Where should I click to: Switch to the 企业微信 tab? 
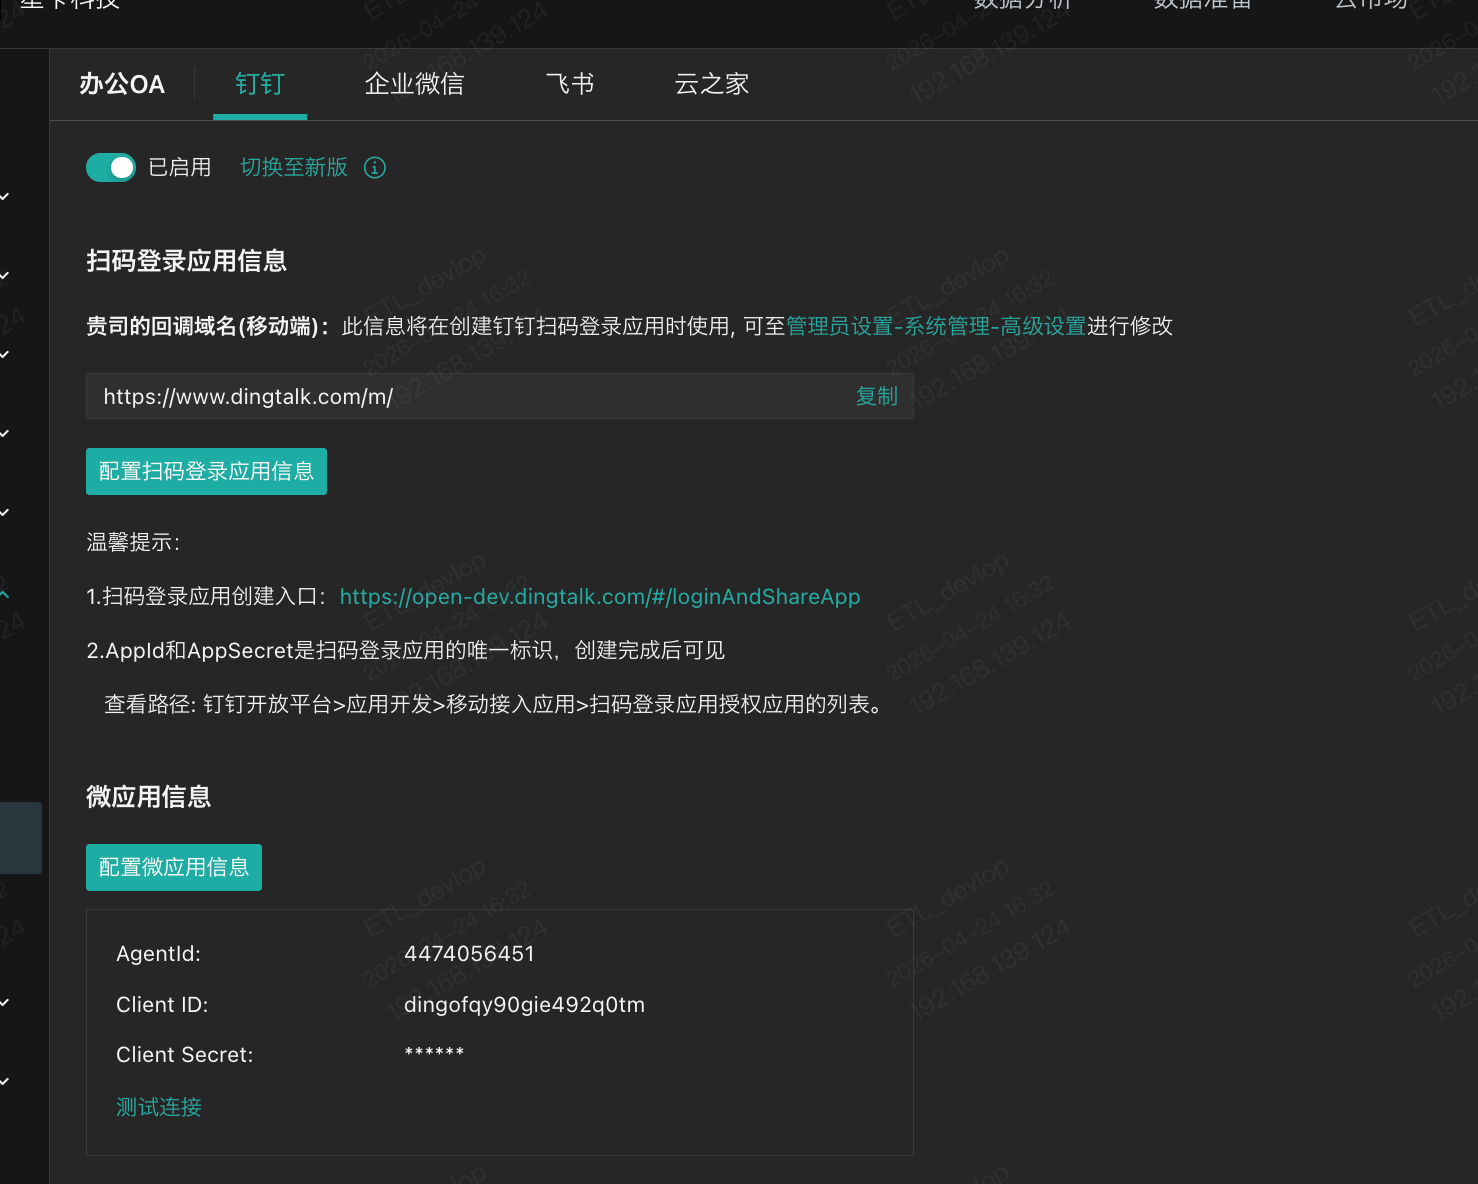click(x=414, y=84)
